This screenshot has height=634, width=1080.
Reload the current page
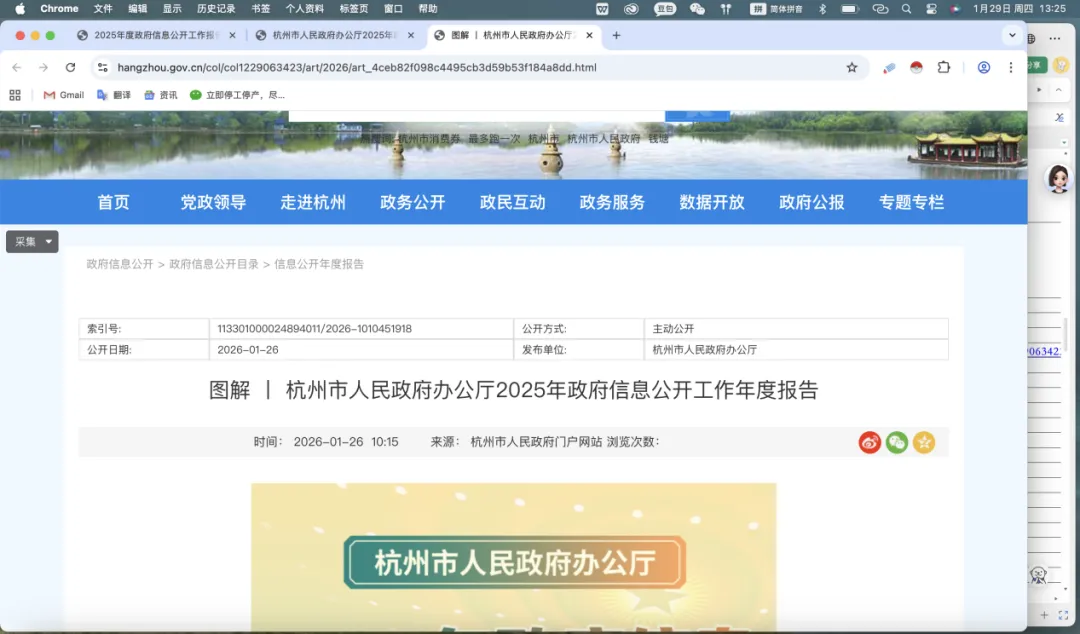pyautogui.click(x=70, y=68)
